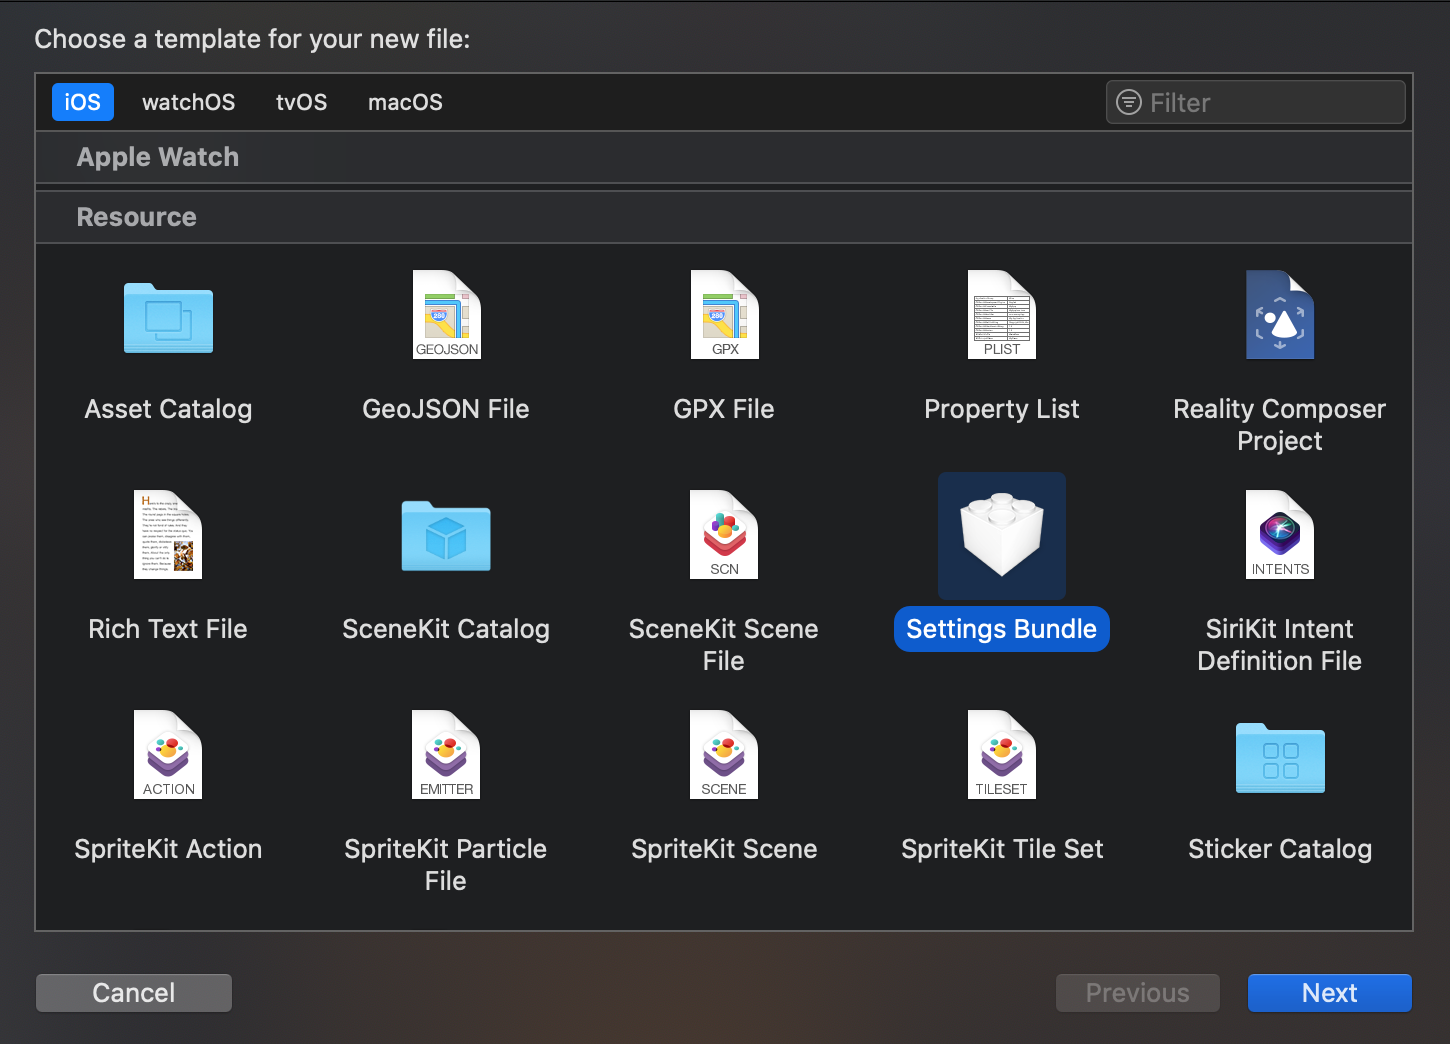Click the 'Asset Catalog' label text
This screenshot has width=1450, height=1044.
tap(168, 409)
